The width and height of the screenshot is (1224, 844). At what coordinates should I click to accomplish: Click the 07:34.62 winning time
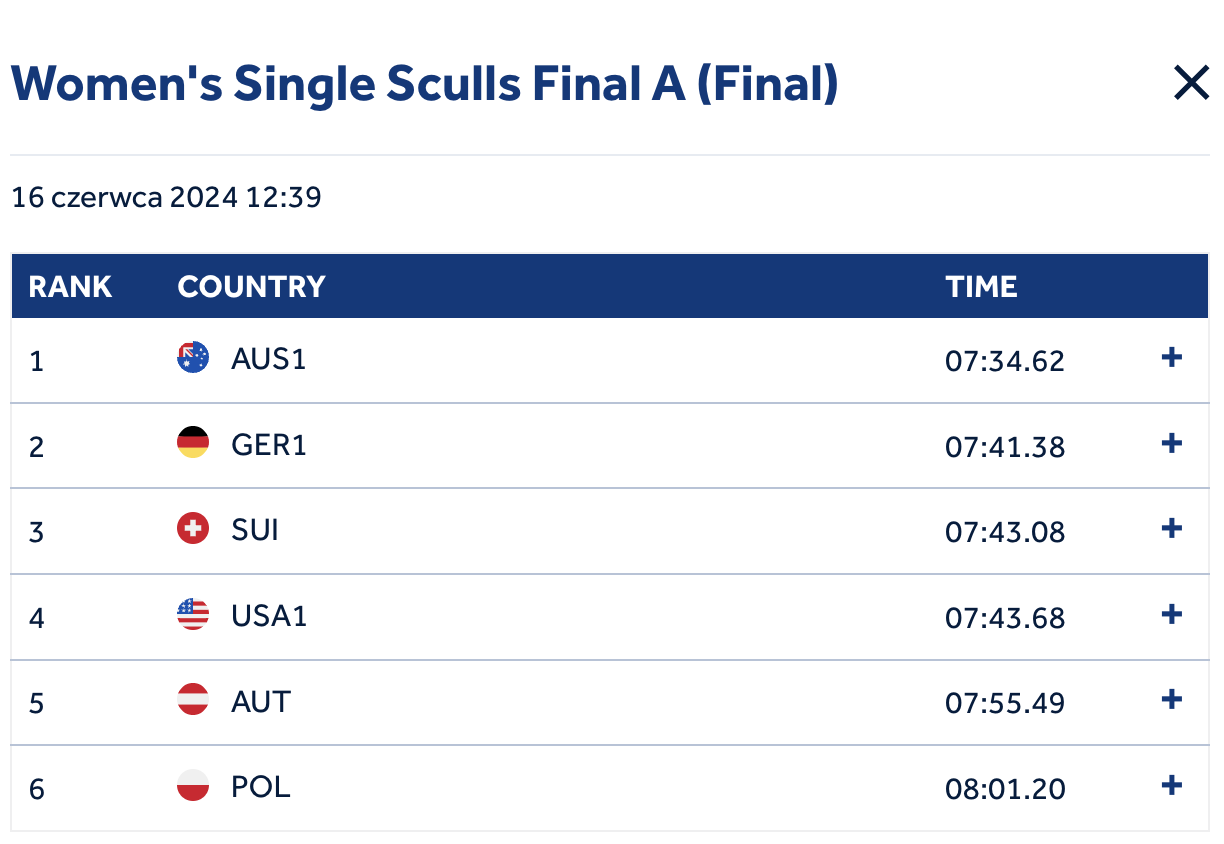[1005, 360]
